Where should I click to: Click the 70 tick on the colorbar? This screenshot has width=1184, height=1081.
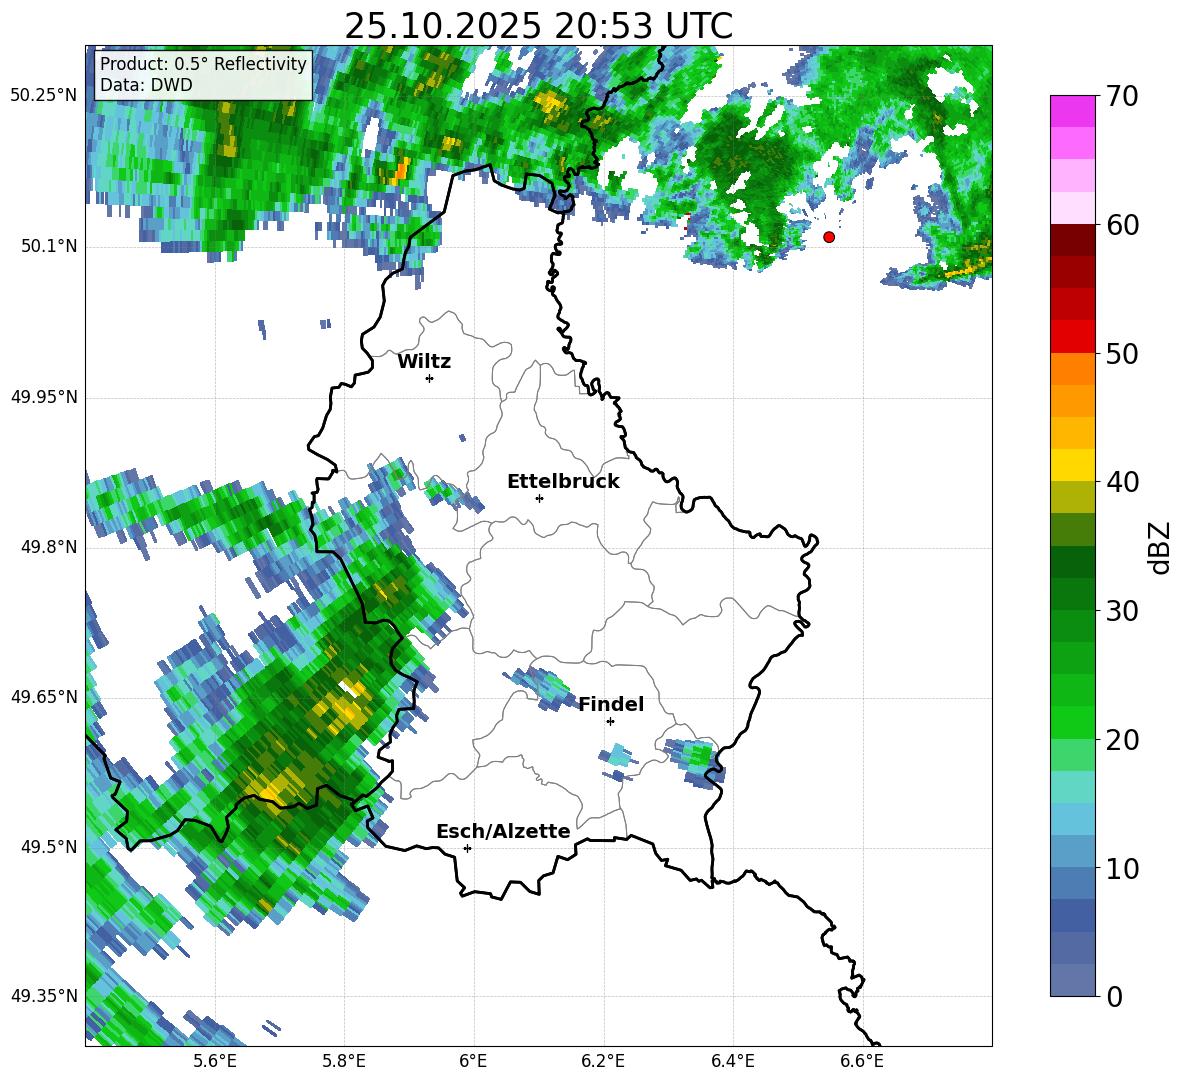click(x=1121, y=97)
